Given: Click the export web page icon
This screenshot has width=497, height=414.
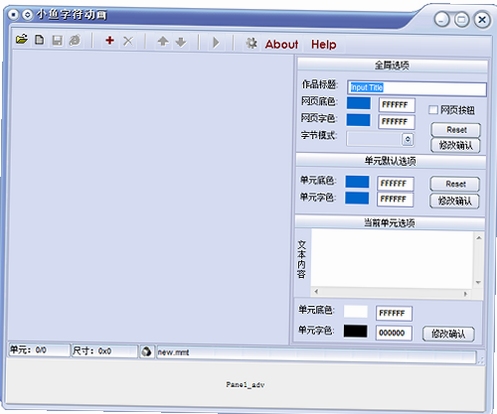Looking at the screenshot, I should click(75, 41).
